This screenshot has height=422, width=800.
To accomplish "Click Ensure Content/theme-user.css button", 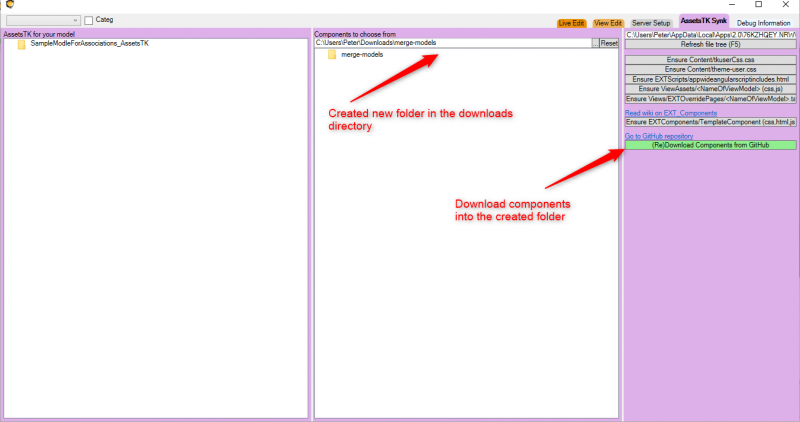I will 710,69.
